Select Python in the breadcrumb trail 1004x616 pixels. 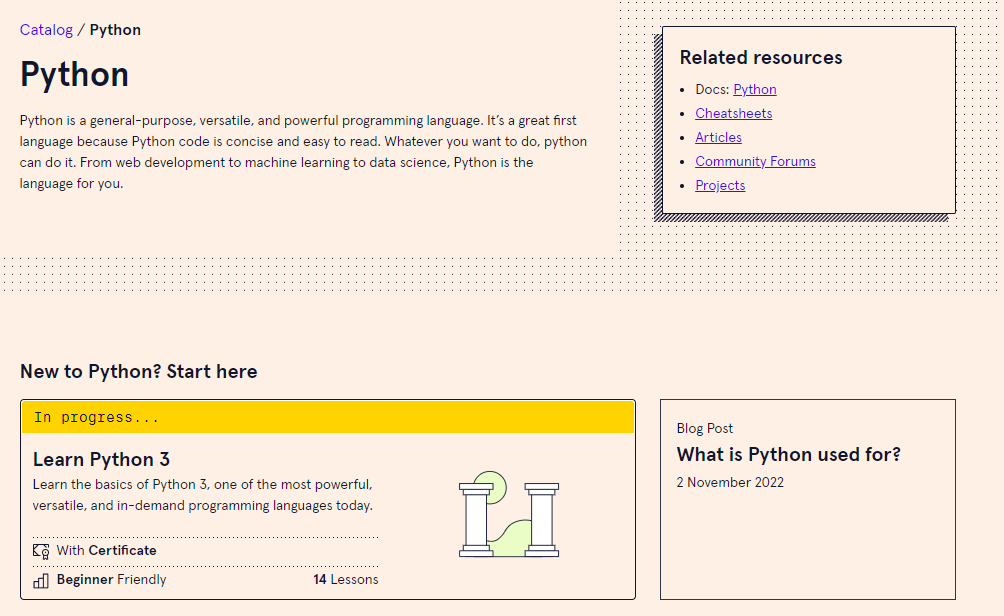point(115,30)
